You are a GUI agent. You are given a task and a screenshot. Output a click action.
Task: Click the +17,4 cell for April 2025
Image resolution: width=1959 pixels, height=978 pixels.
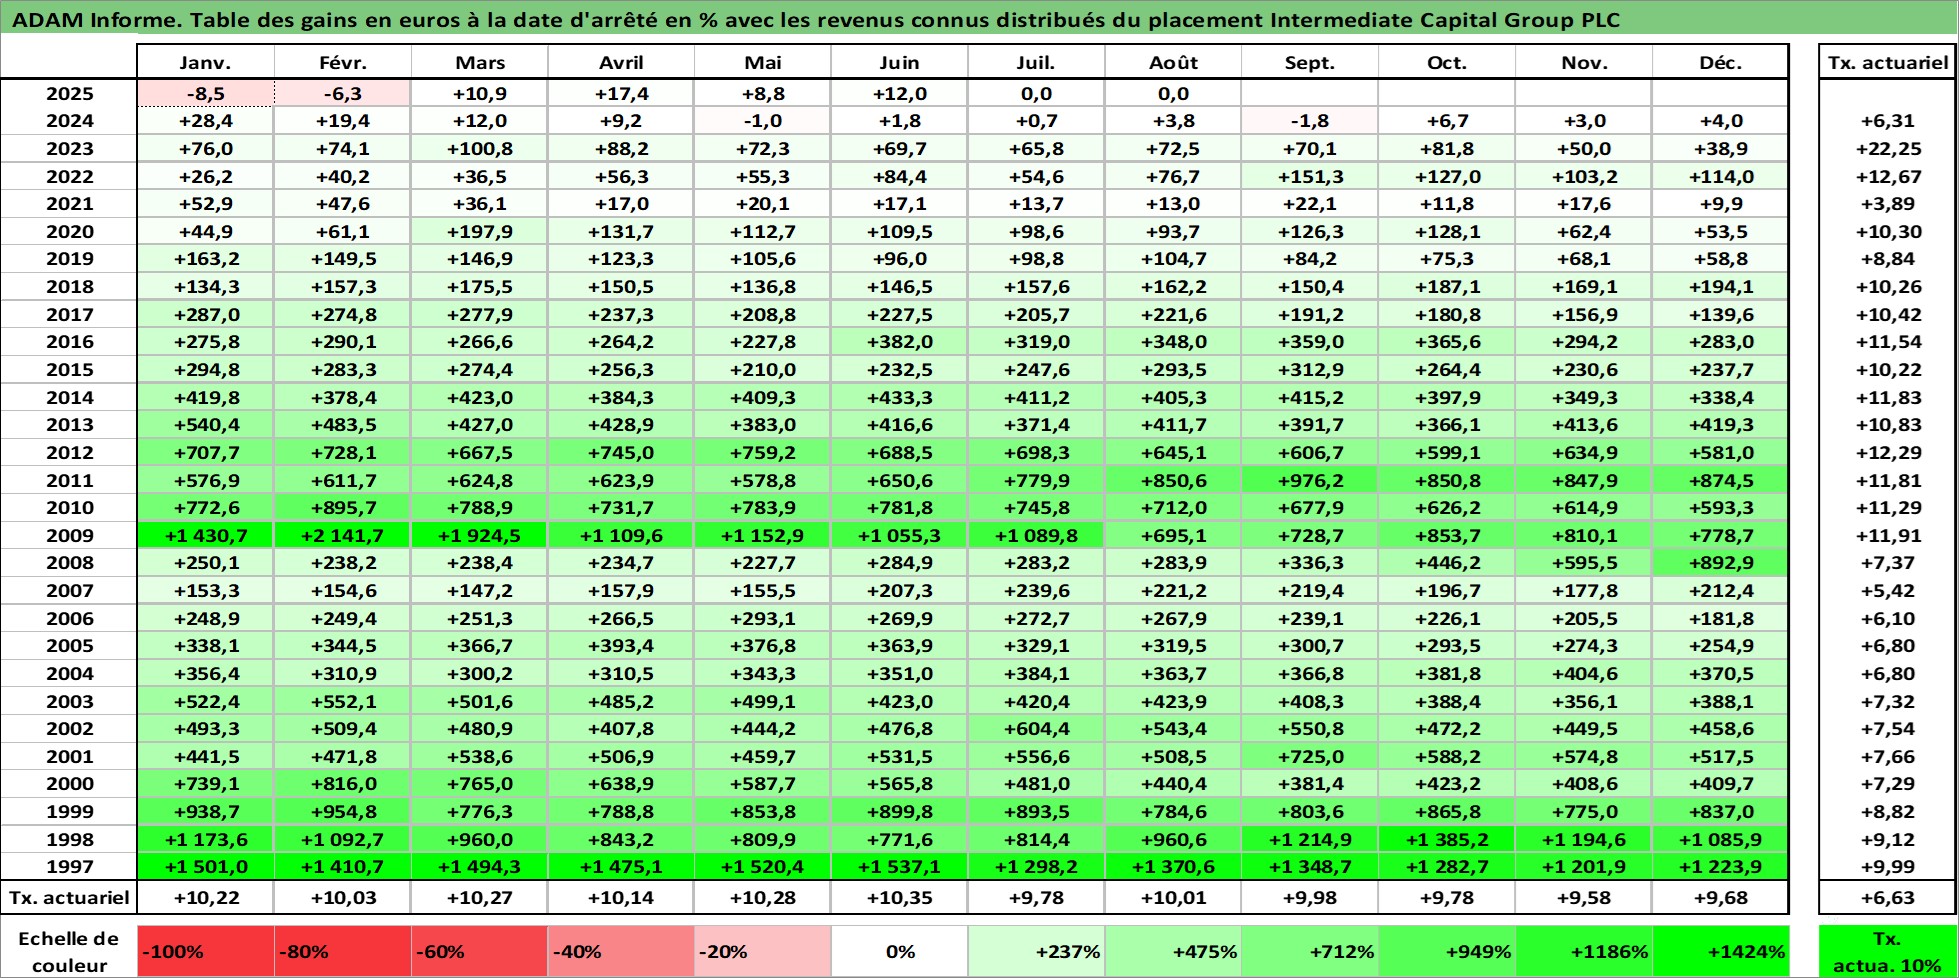[621, 93]
